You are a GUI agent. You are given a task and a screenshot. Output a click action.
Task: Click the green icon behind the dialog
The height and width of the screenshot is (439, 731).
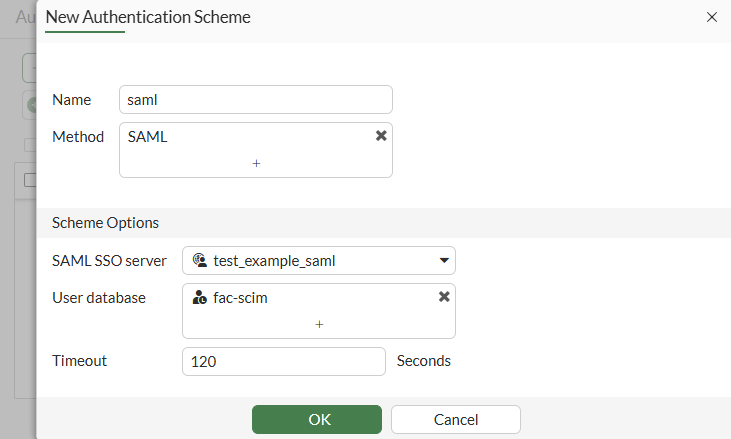click(x=31, y=104)
